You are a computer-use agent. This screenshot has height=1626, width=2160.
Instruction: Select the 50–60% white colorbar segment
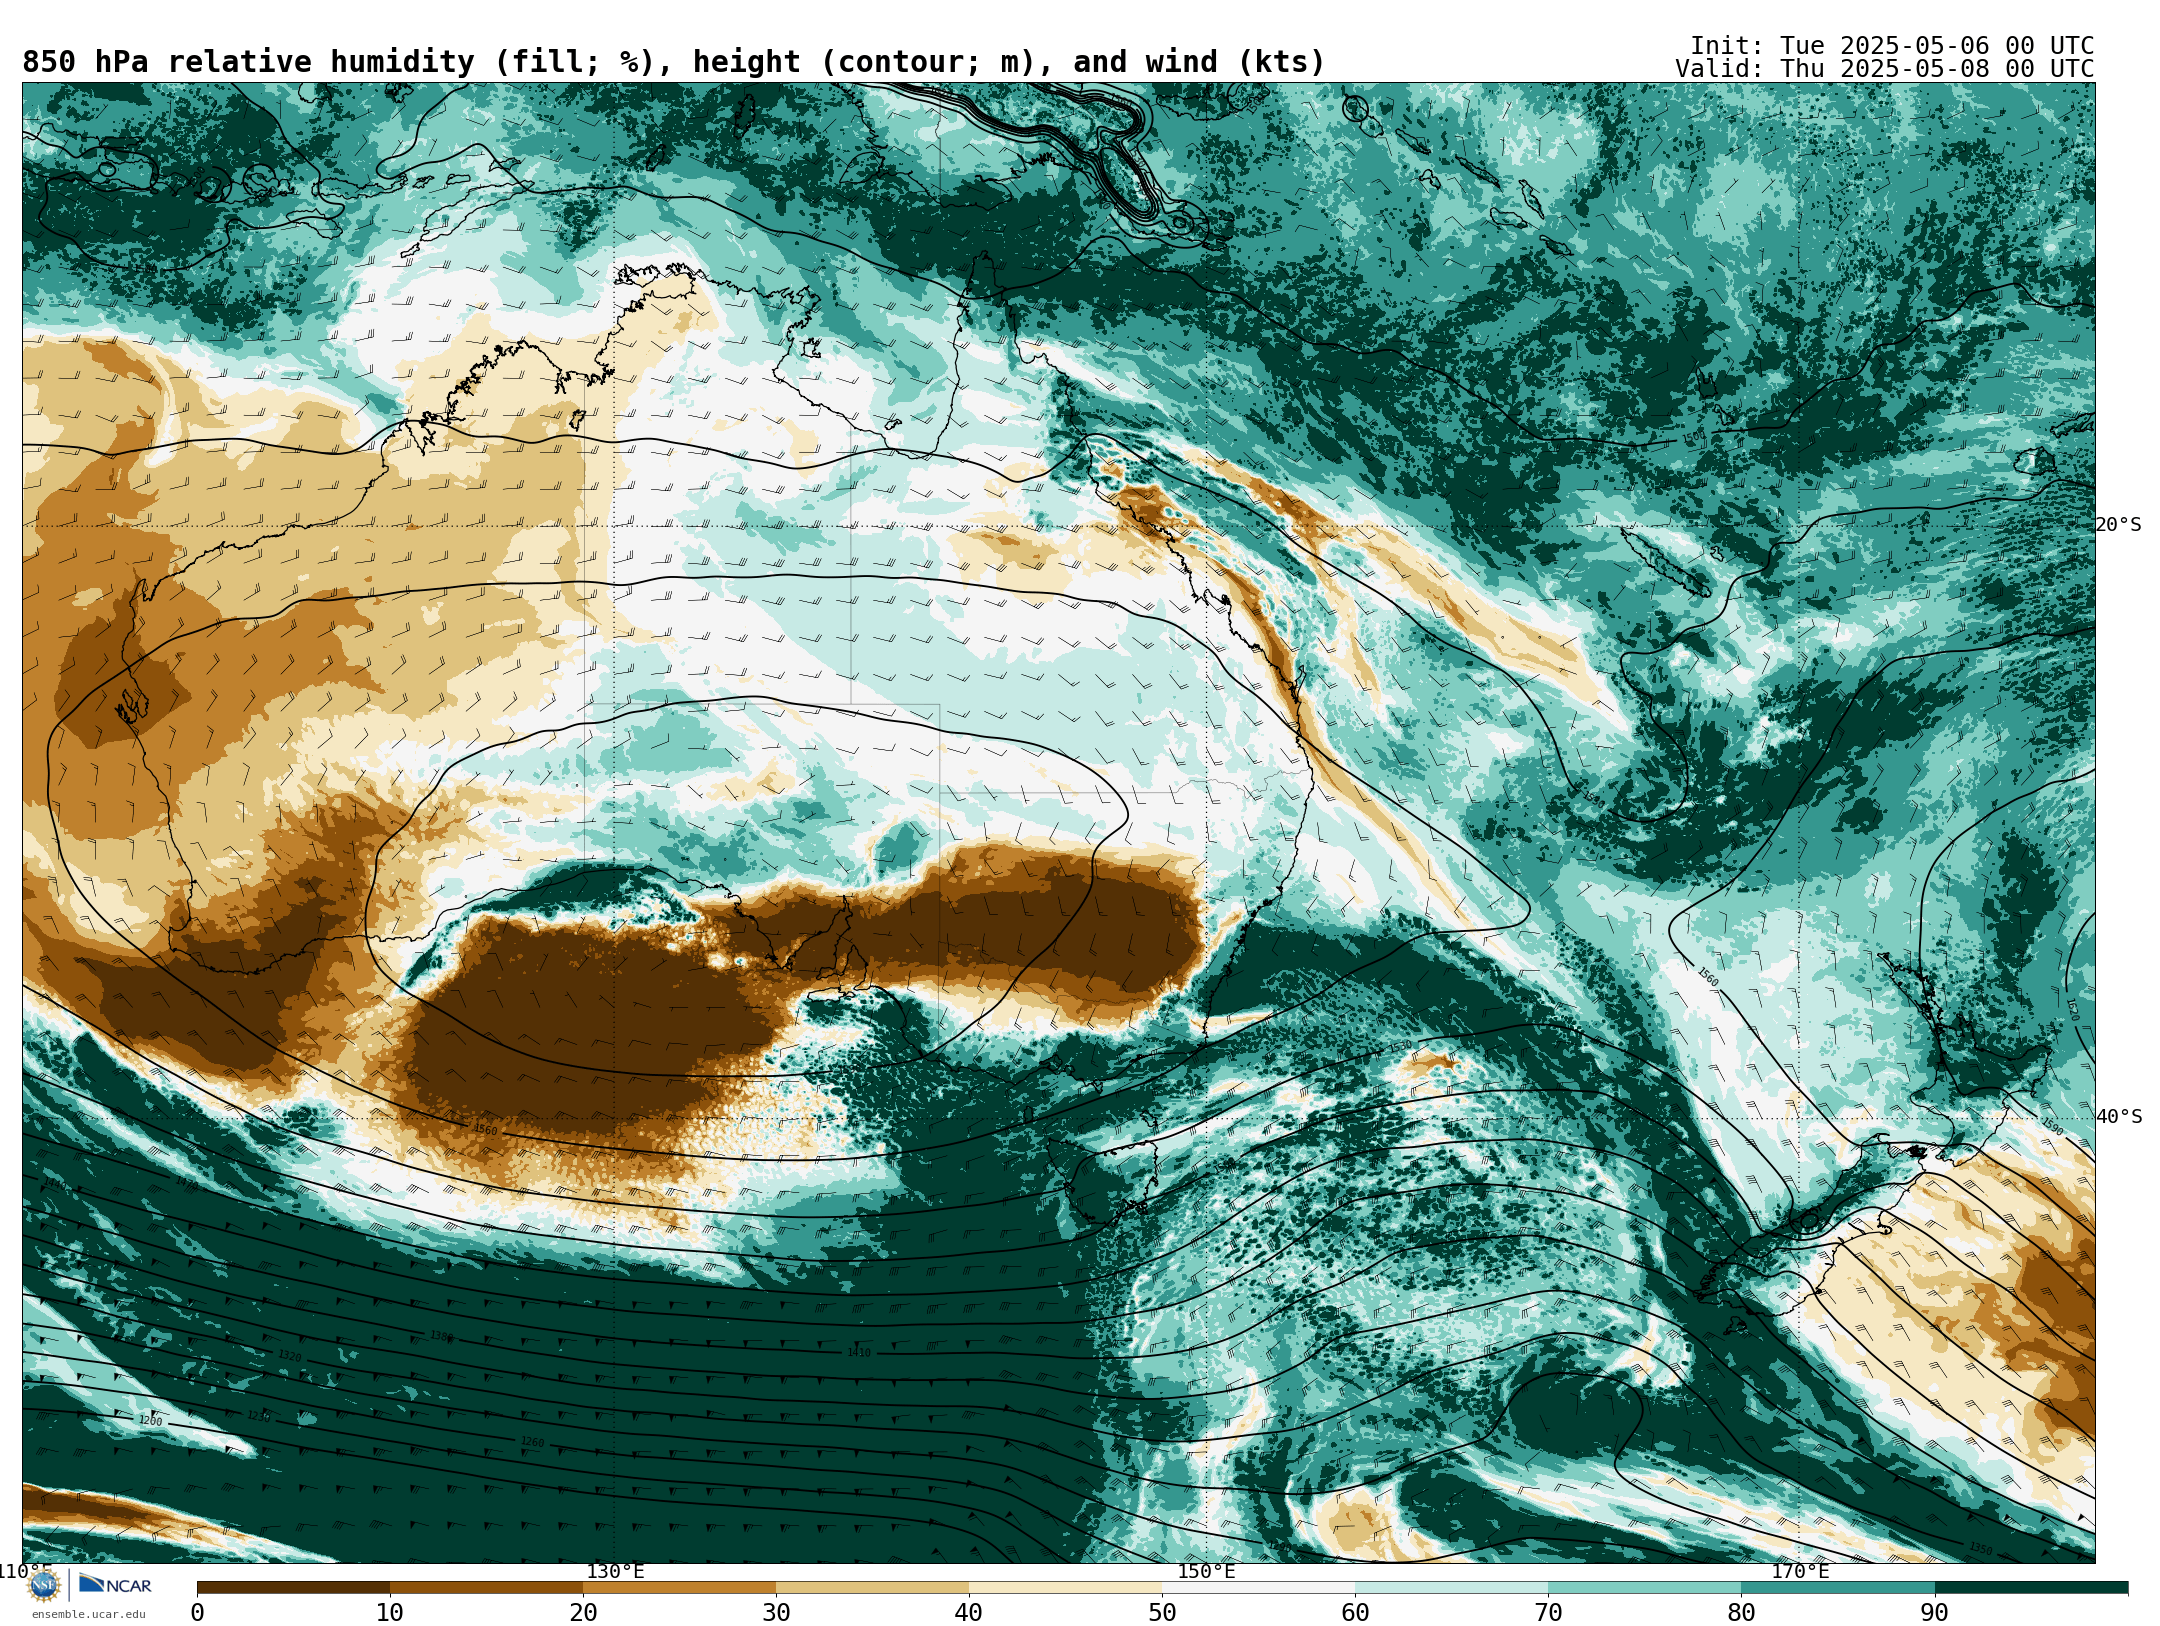1258,1587
